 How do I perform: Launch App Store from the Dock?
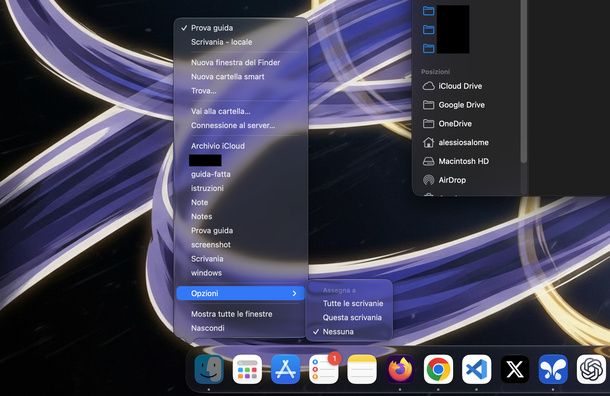(285, 369)
